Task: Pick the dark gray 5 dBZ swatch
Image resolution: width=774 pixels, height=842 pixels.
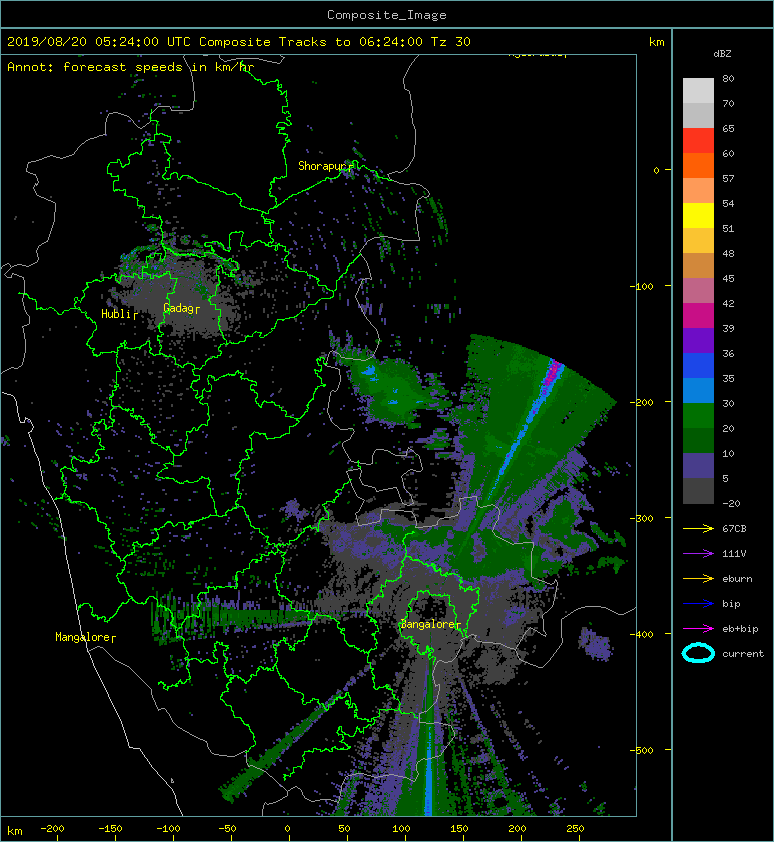Action: 698,490
